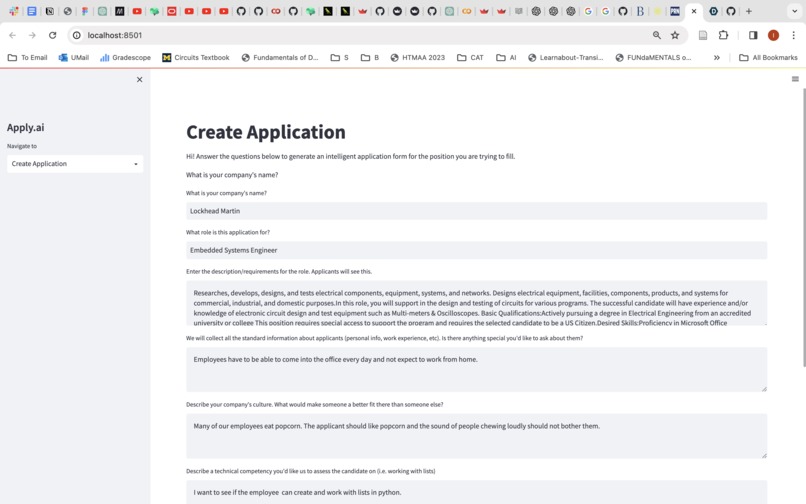Bookmark this page with the star
Viewport: 806px width, 504px height.
tap(675, 35)
